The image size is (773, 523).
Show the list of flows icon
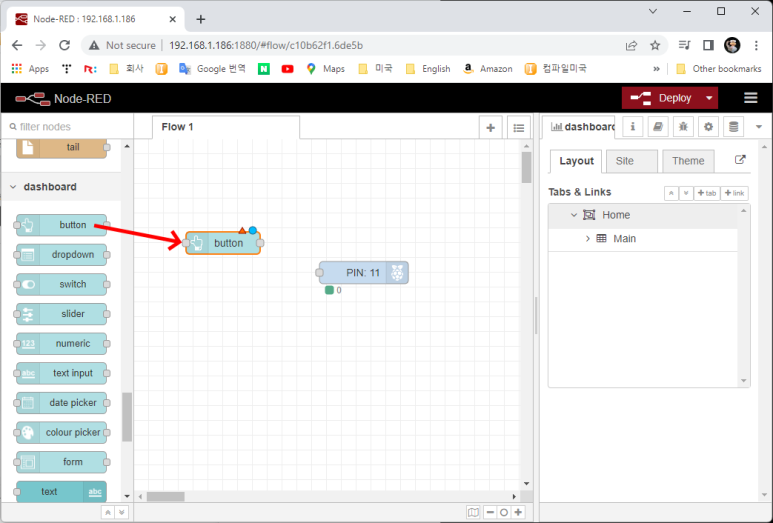(518, 127)
